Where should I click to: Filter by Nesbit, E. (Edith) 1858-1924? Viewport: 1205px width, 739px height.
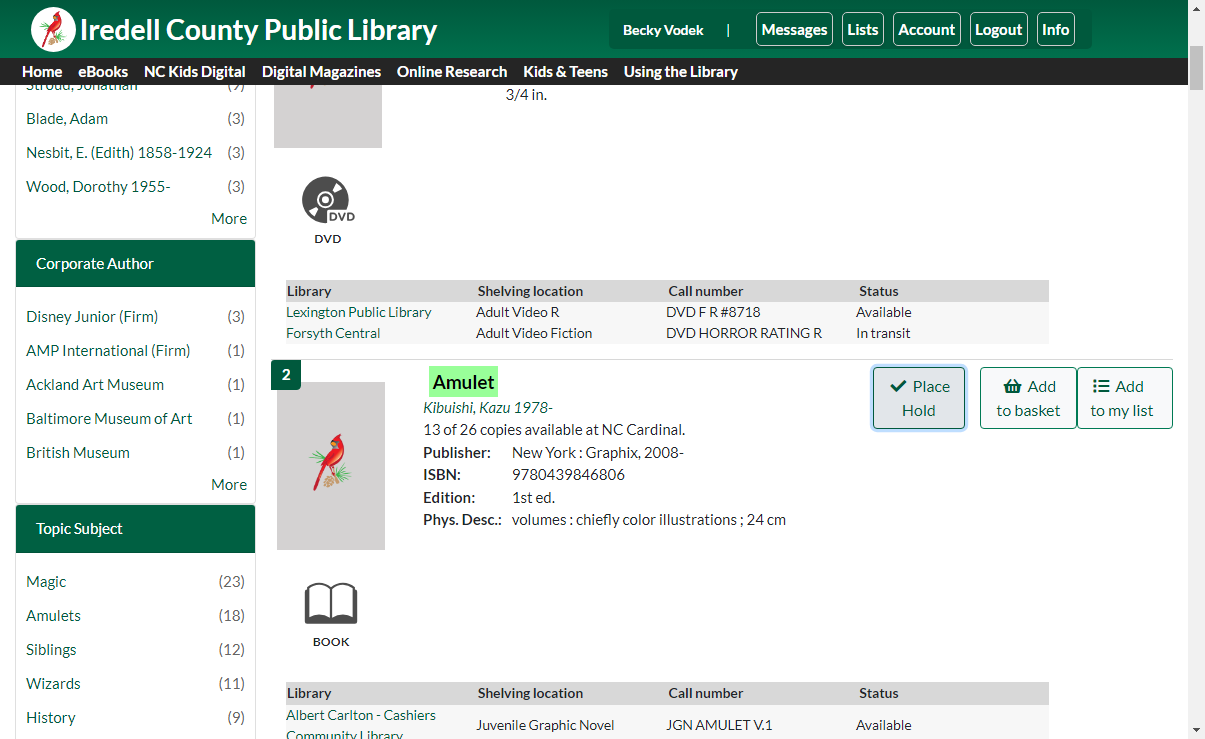click(x=119, y=152)
